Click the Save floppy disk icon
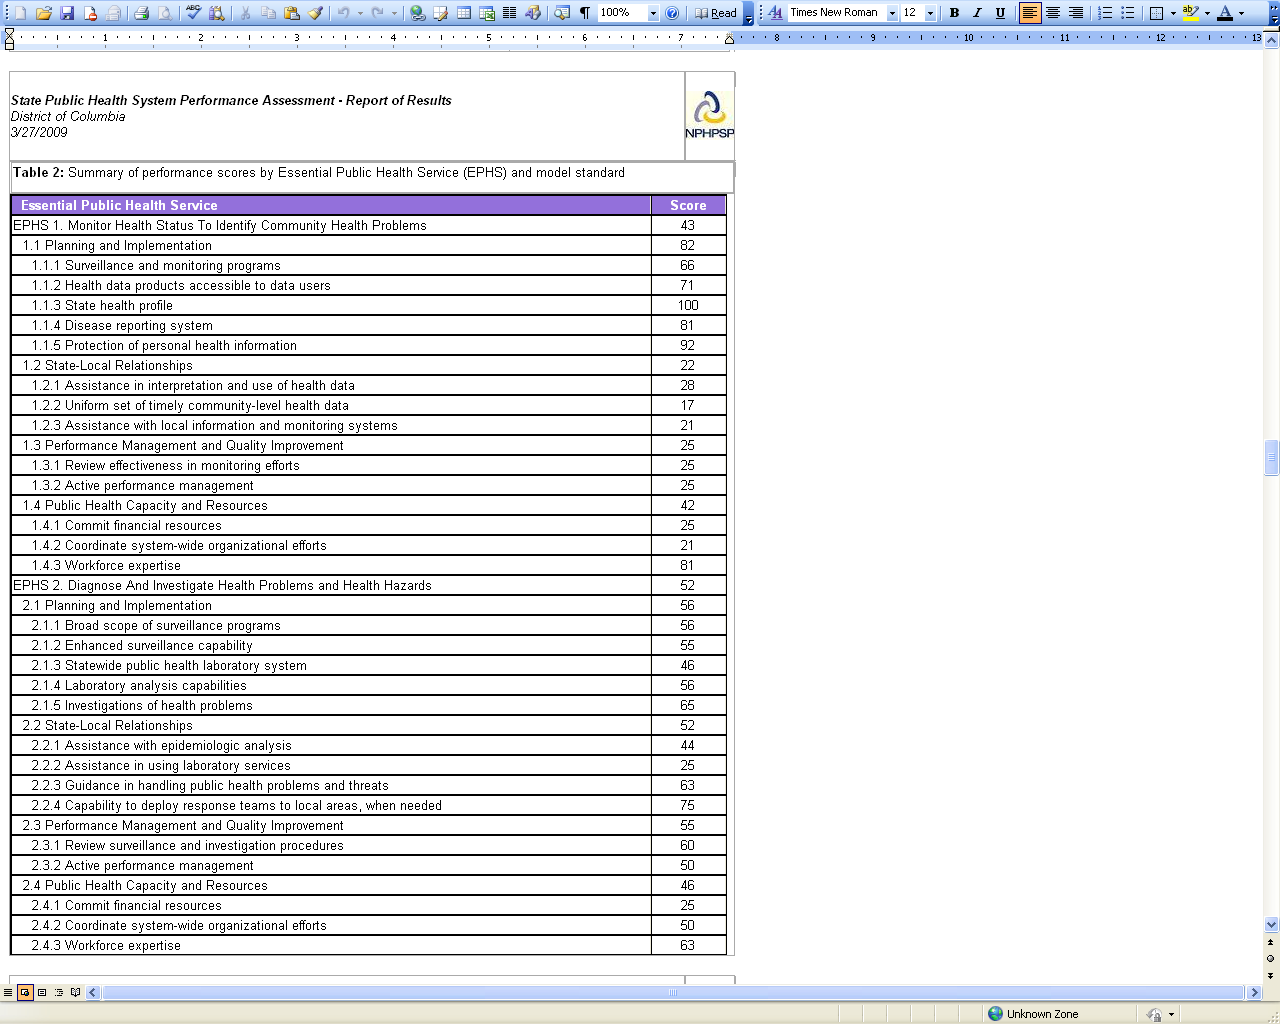 point(67,13)
